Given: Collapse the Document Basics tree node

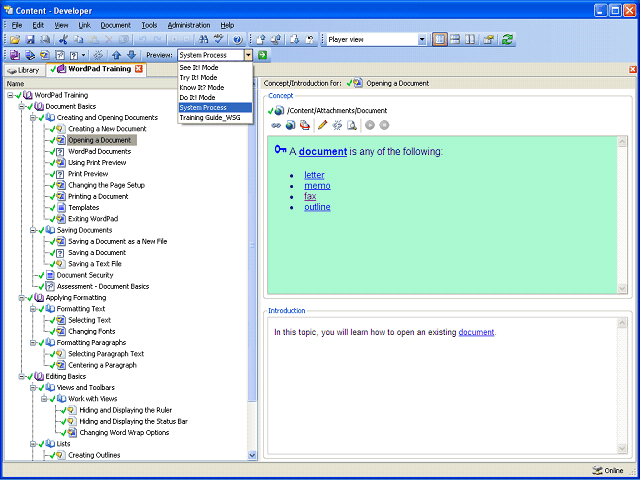Looking at the screenshot, I should pyautogui.click(x=21, y=107).
